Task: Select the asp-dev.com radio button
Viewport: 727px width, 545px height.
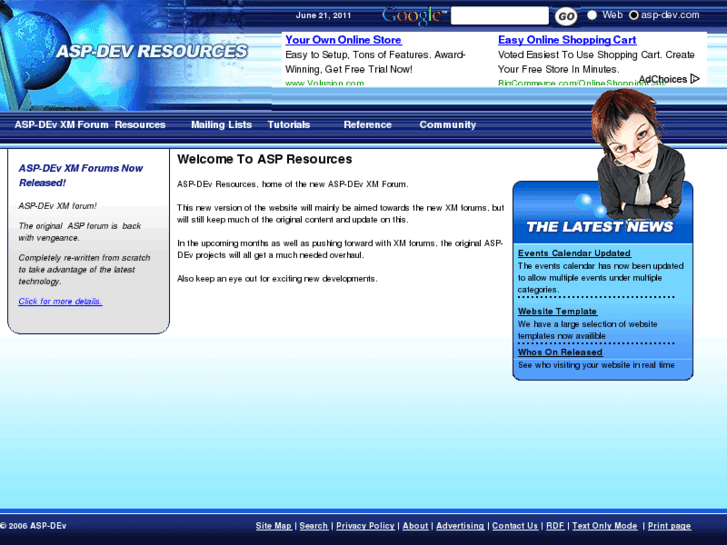Action: (x=633, y=15)
